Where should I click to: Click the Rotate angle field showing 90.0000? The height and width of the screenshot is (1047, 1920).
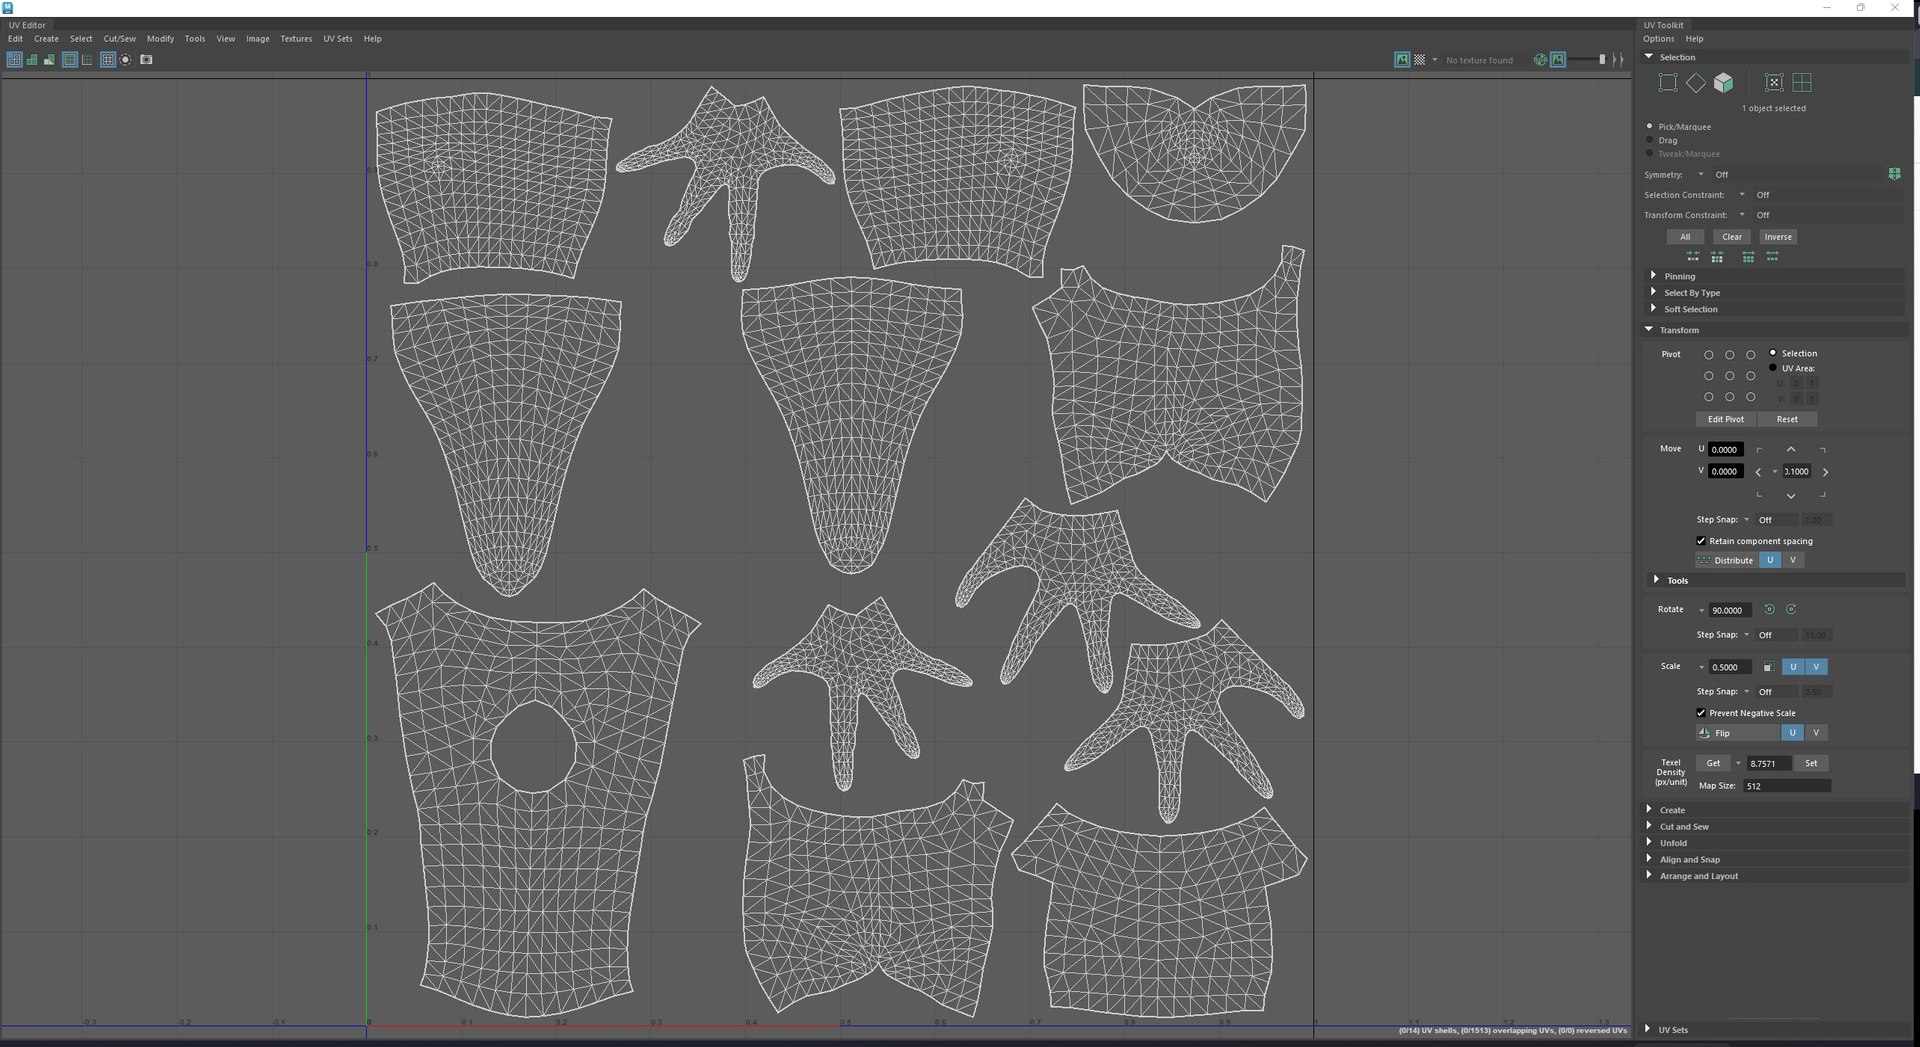[1729, 610]
